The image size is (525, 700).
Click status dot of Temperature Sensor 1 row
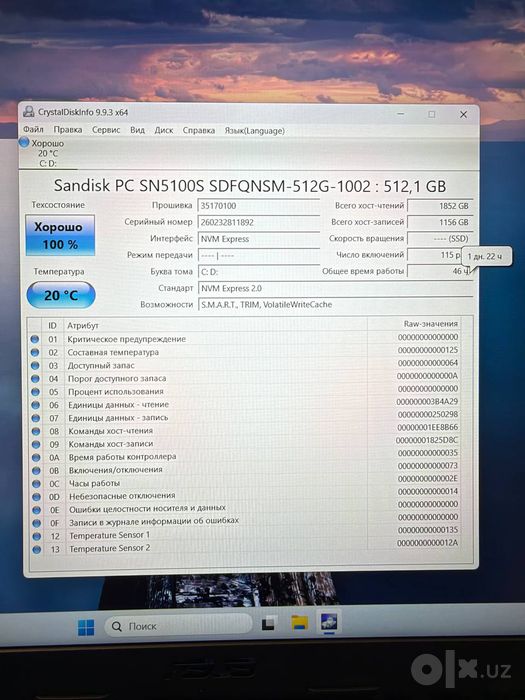click(x=37, y=536)
